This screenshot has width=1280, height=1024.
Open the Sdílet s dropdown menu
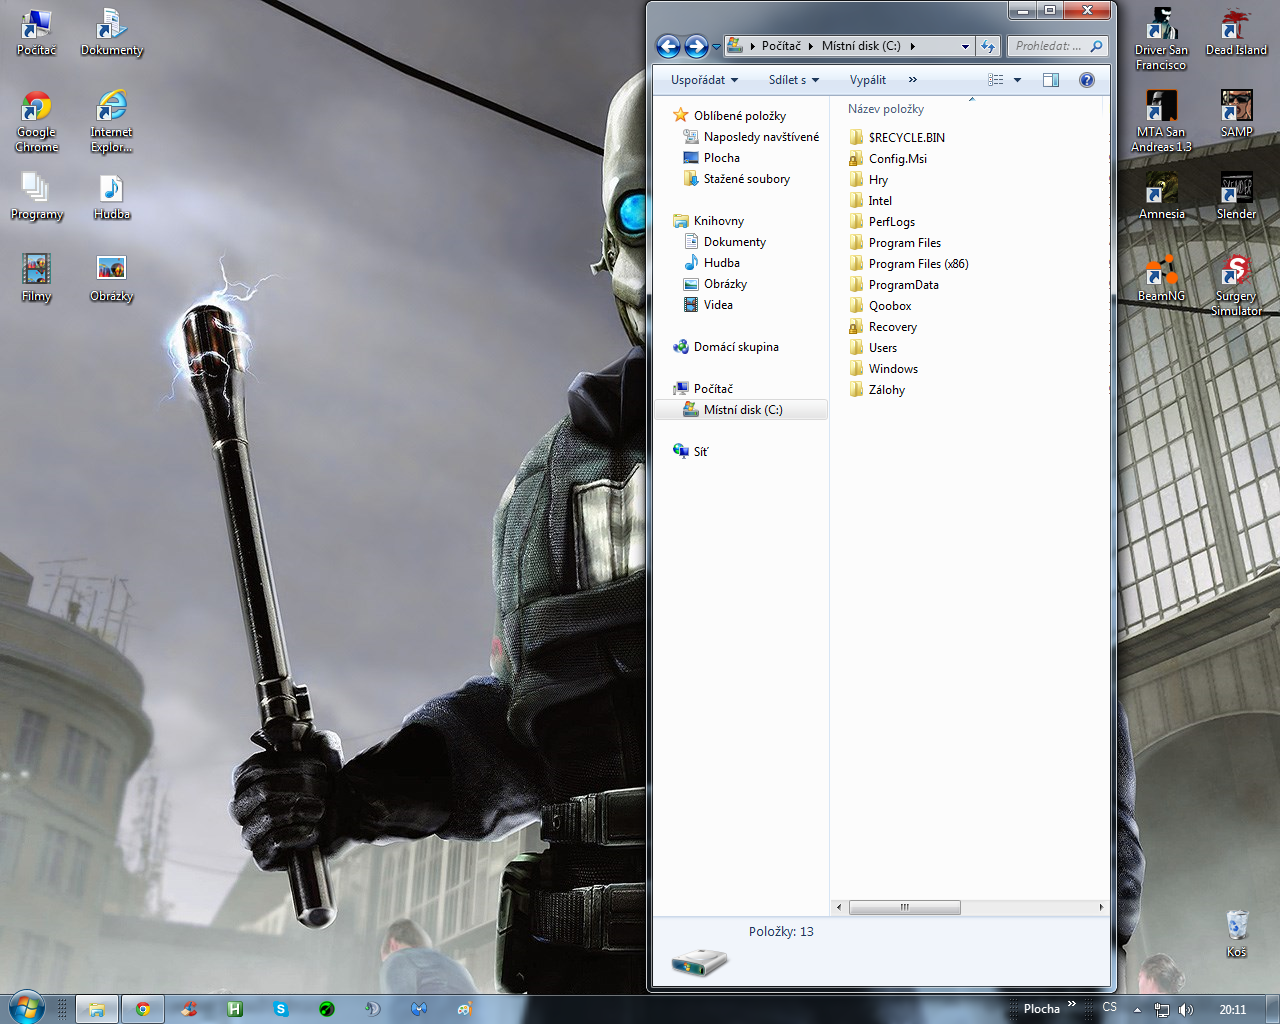[x=794, y=80]
